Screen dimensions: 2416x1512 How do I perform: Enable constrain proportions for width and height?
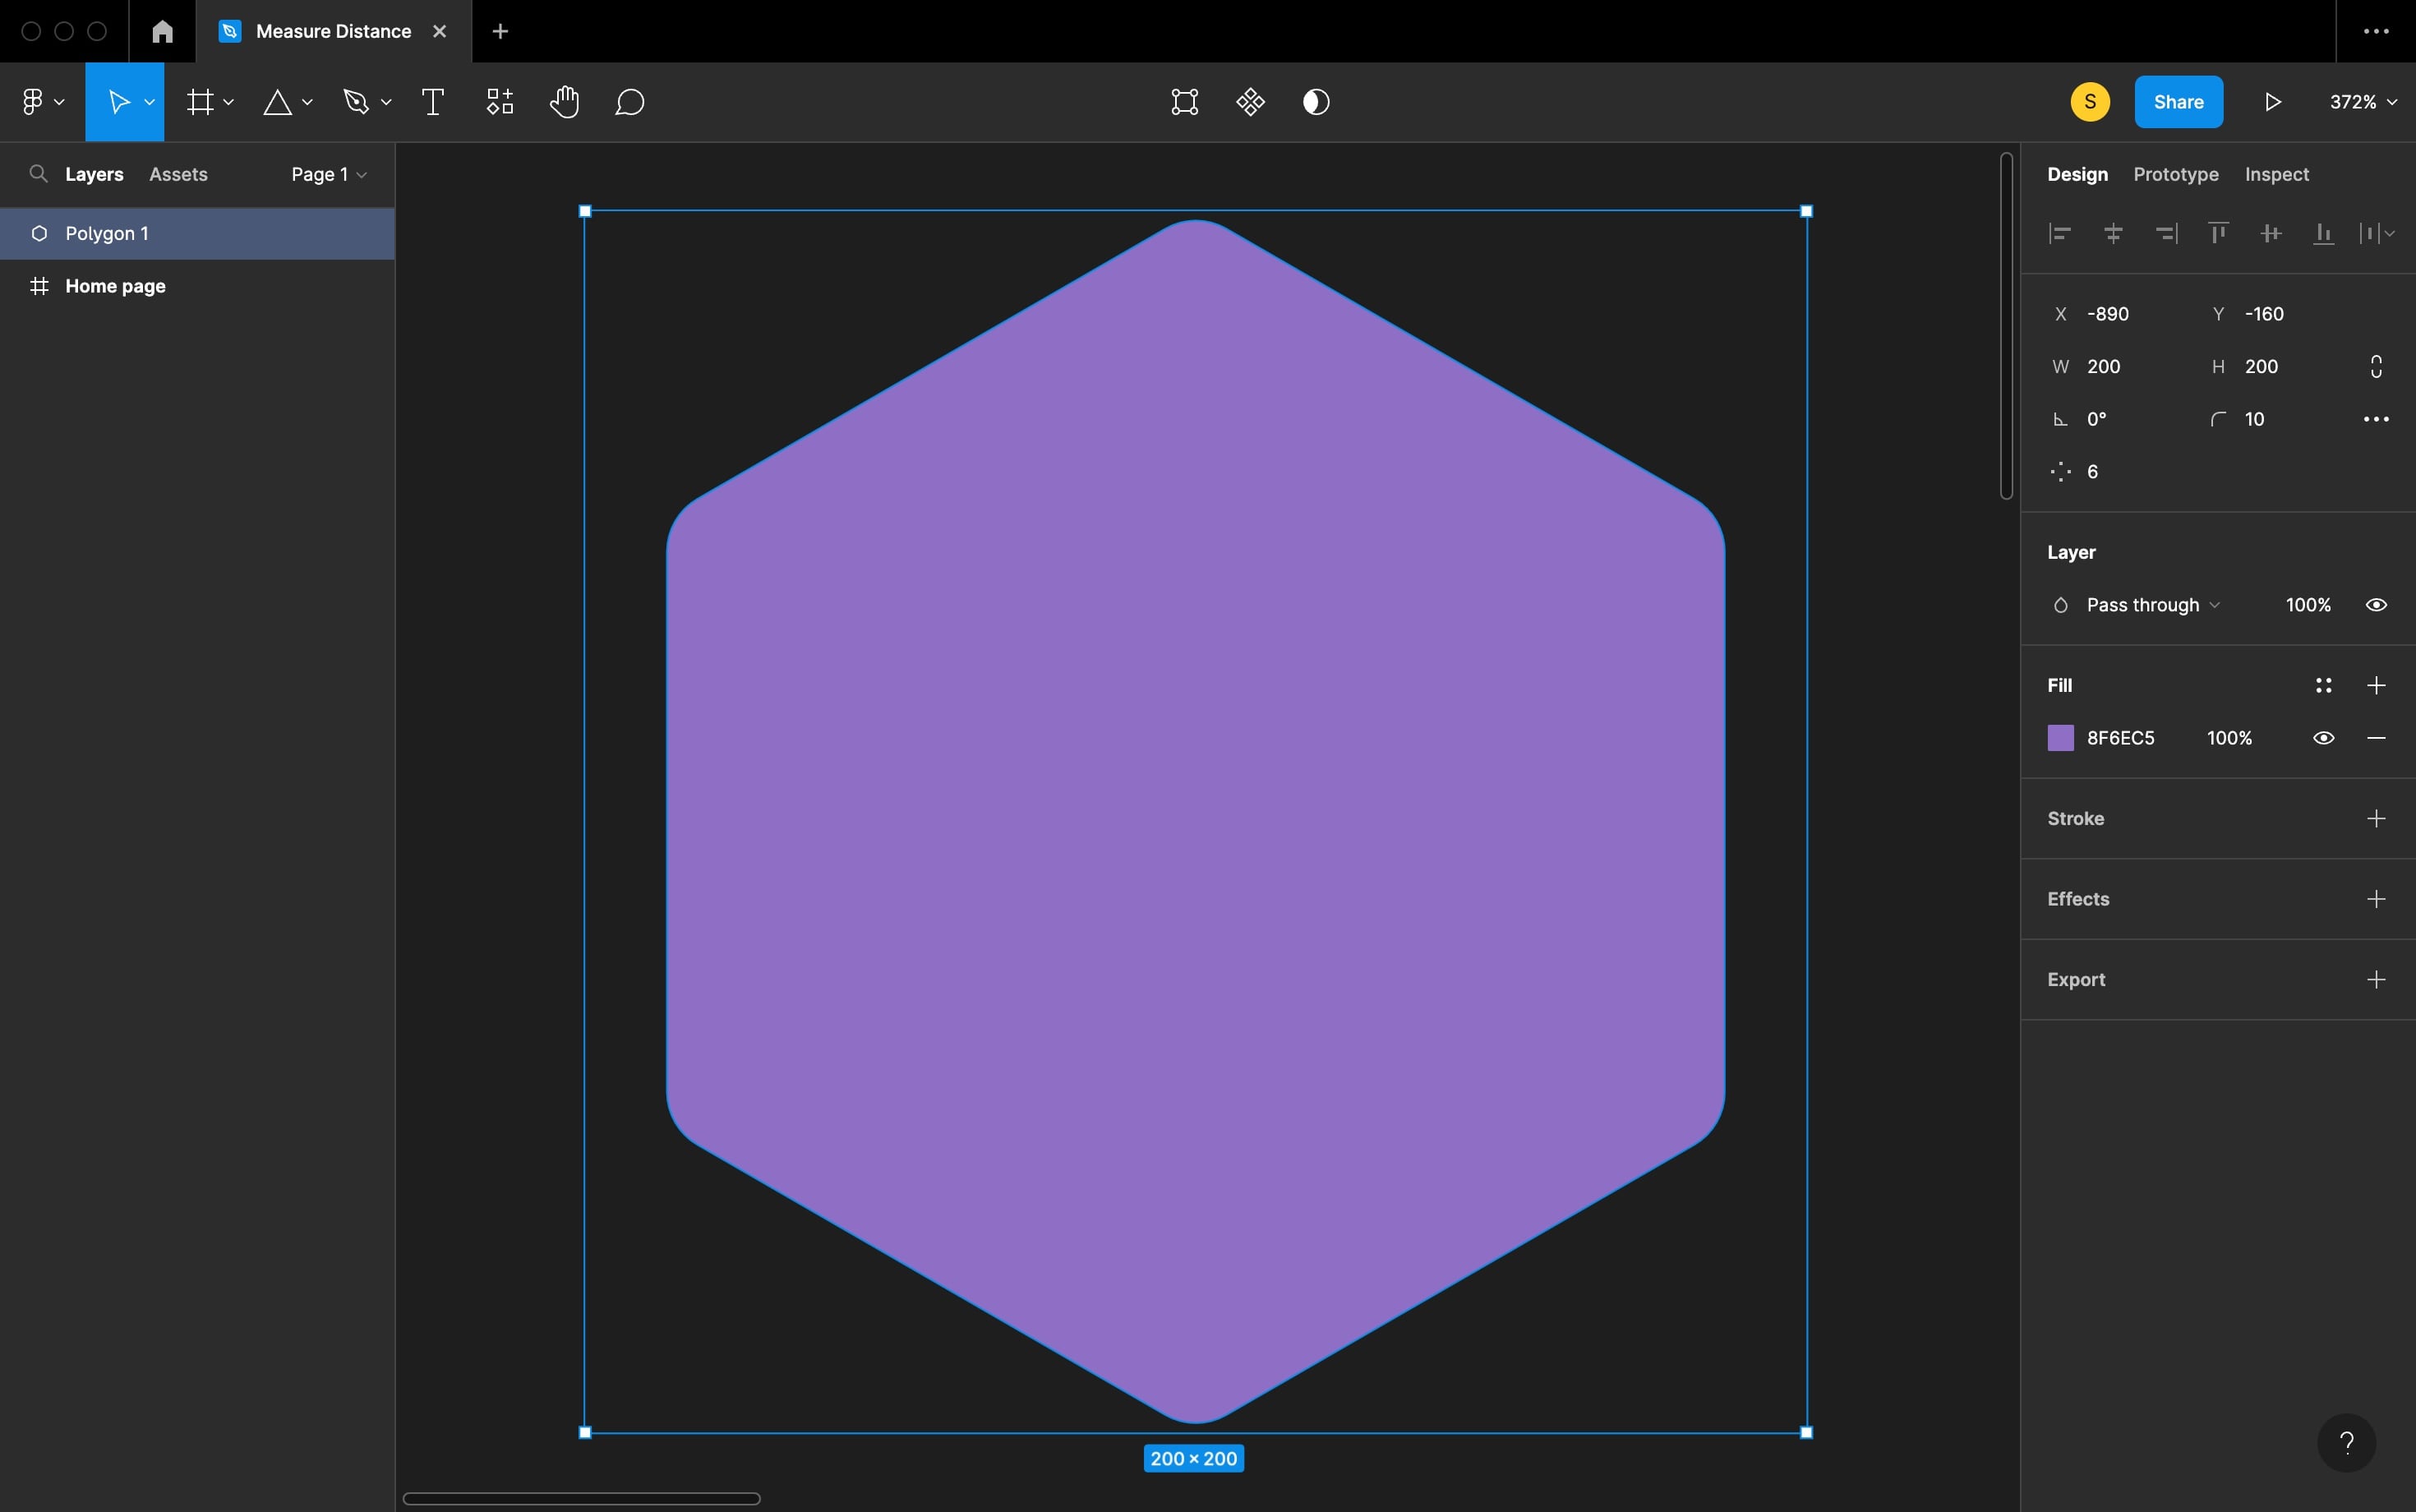[2375, 366]
